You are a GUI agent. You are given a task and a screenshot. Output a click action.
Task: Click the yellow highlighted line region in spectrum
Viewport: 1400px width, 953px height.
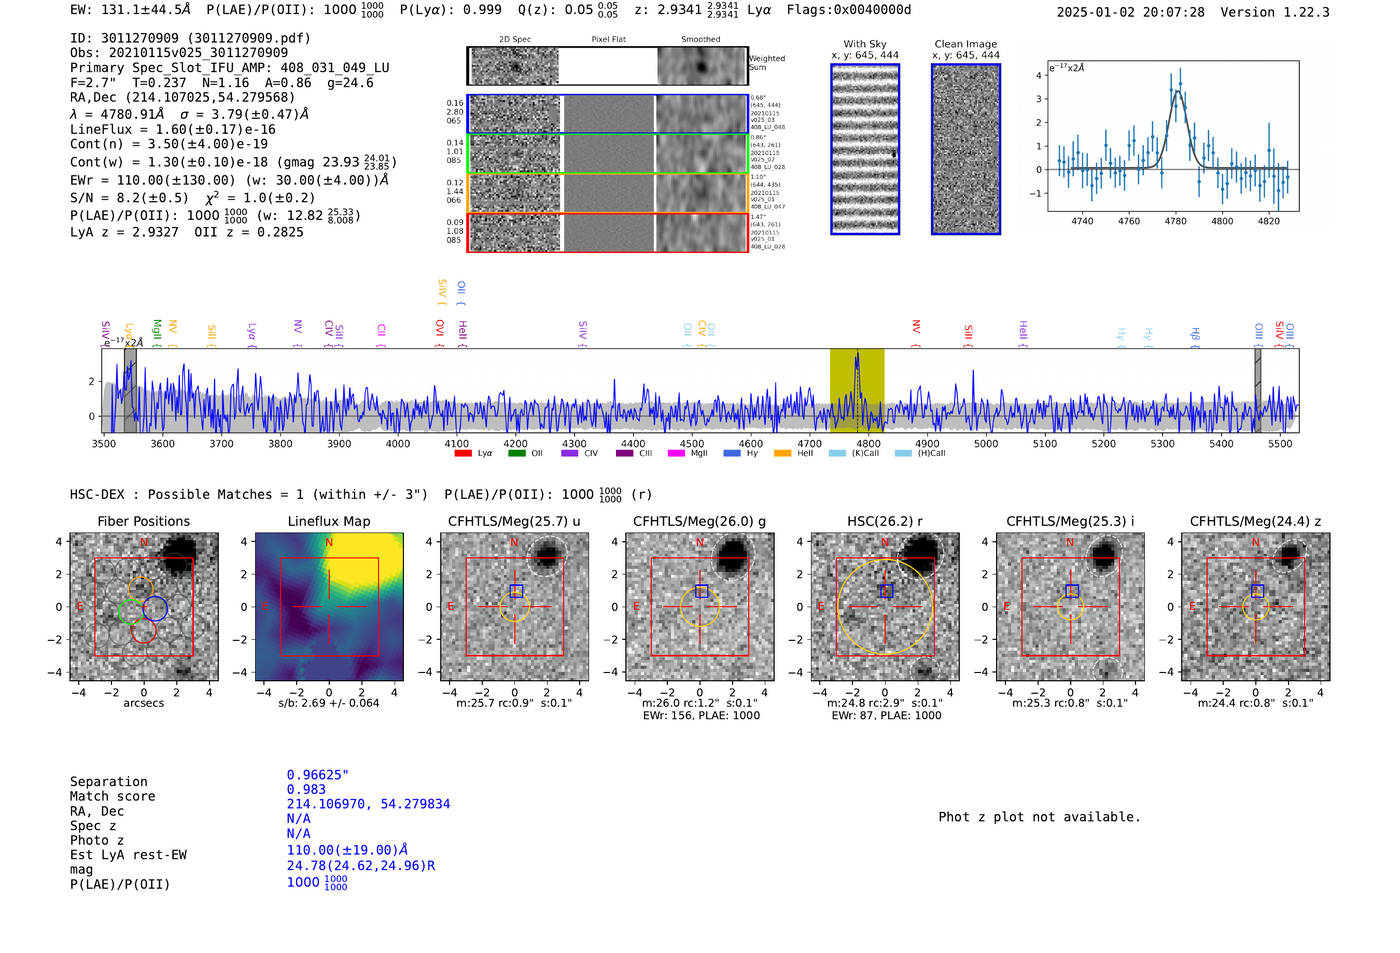tap(857, 390)
